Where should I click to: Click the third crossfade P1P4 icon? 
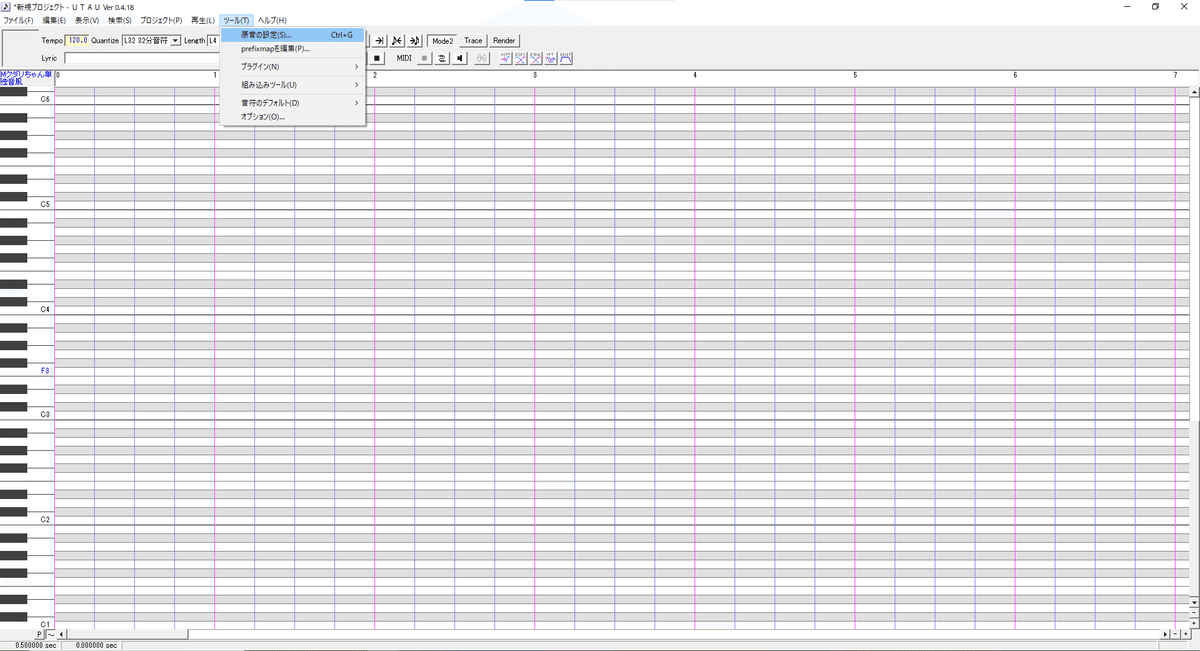pyautogui.click(x=536, y=58)
